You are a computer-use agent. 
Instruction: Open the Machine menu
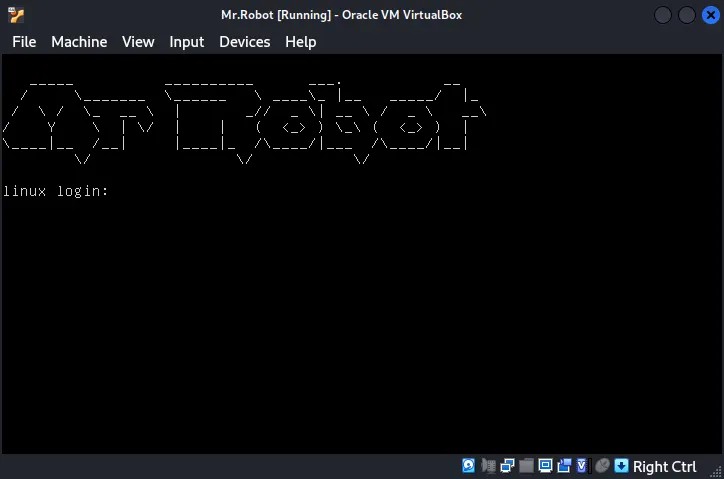[x=79, y=41]
